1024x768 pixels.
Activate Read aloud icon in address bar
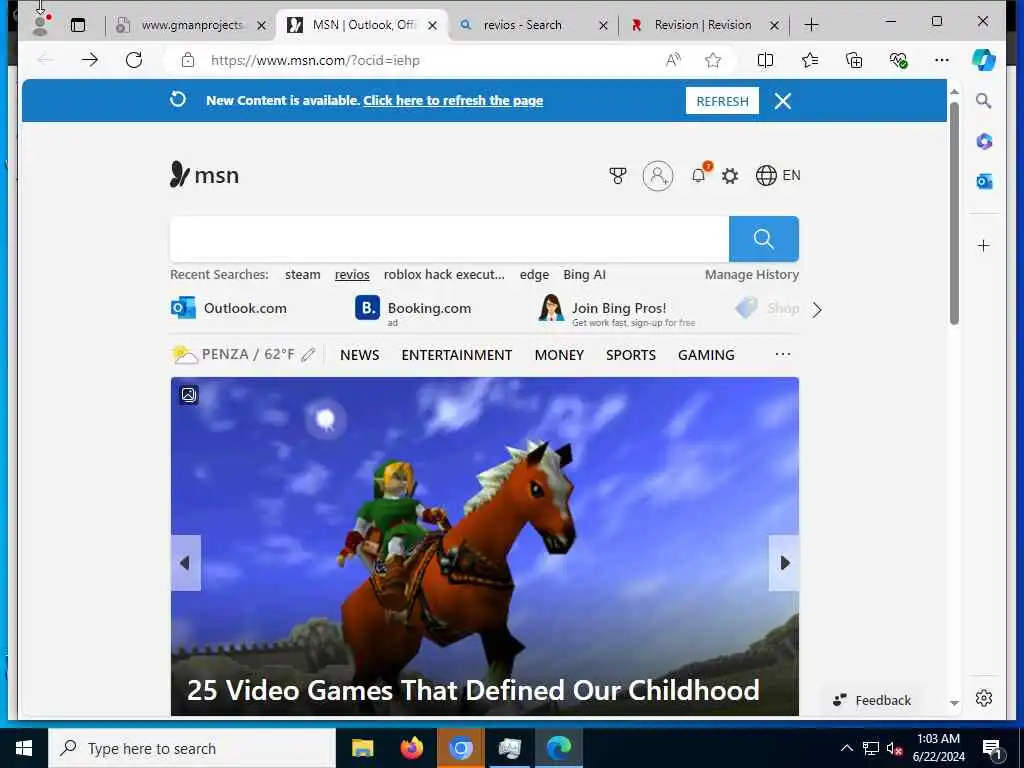click(x=673, y=60)
